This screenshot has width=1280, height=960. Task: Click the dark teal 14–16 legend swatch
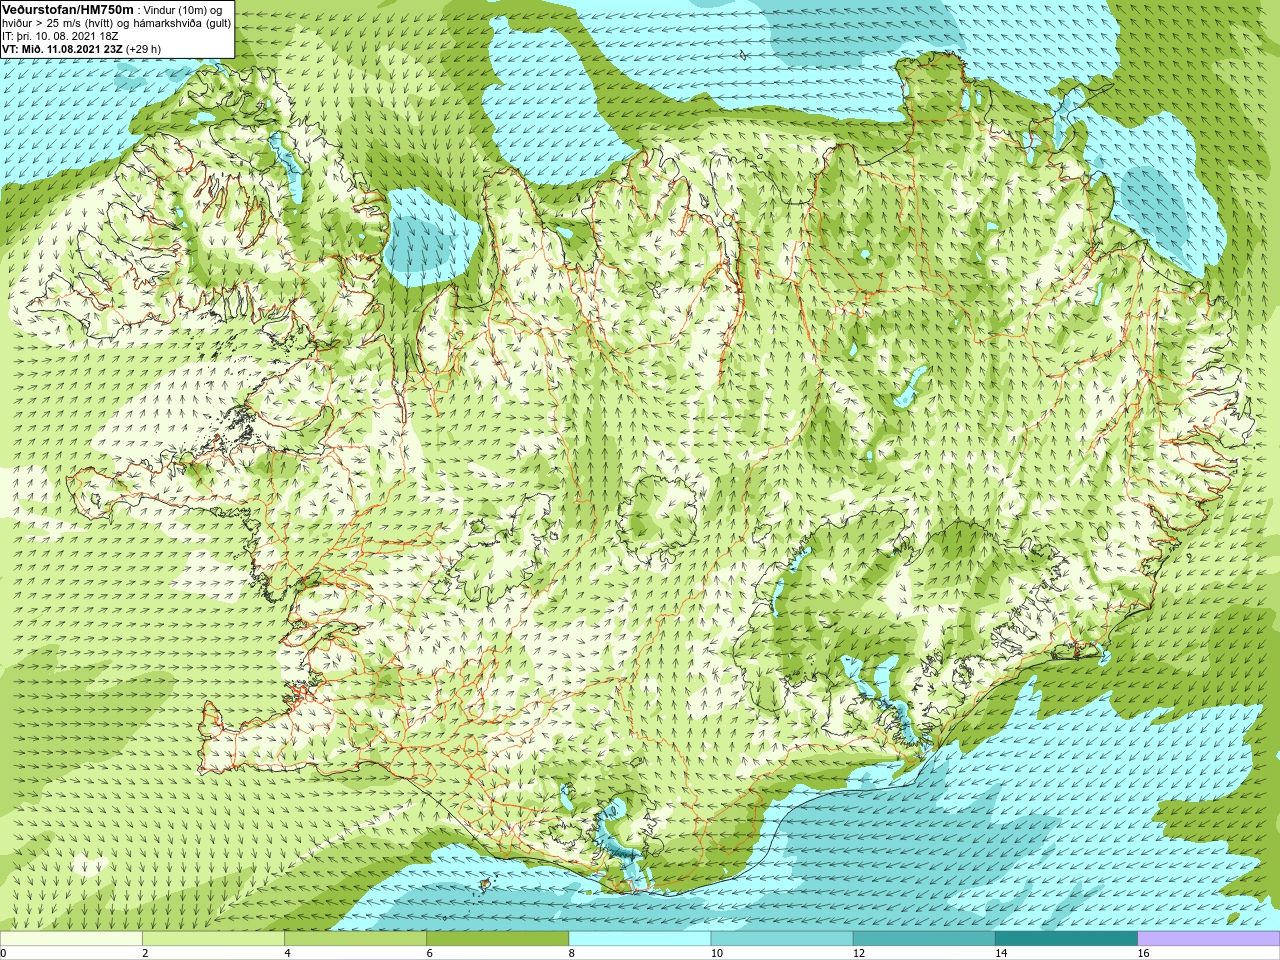[1067, 939]
